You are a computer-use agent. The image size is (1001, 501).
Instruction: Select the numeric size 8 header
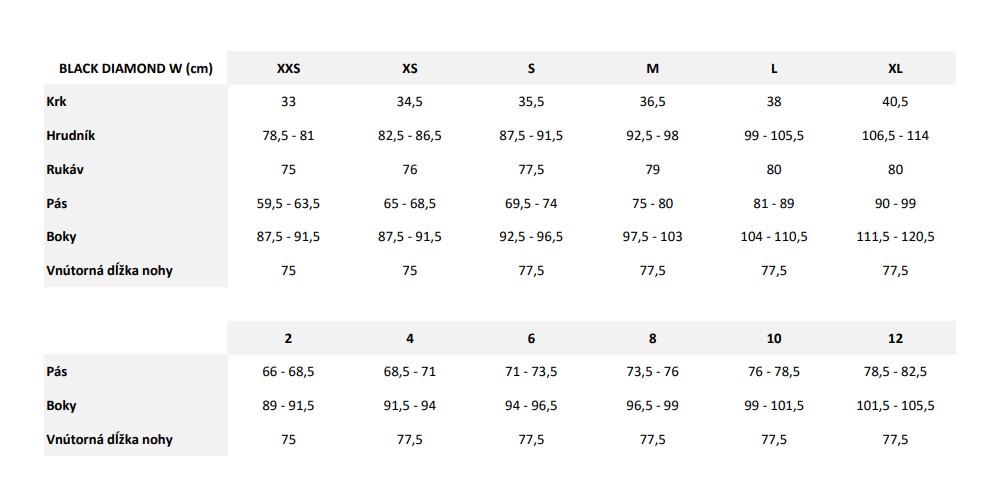tap(652, 338)
